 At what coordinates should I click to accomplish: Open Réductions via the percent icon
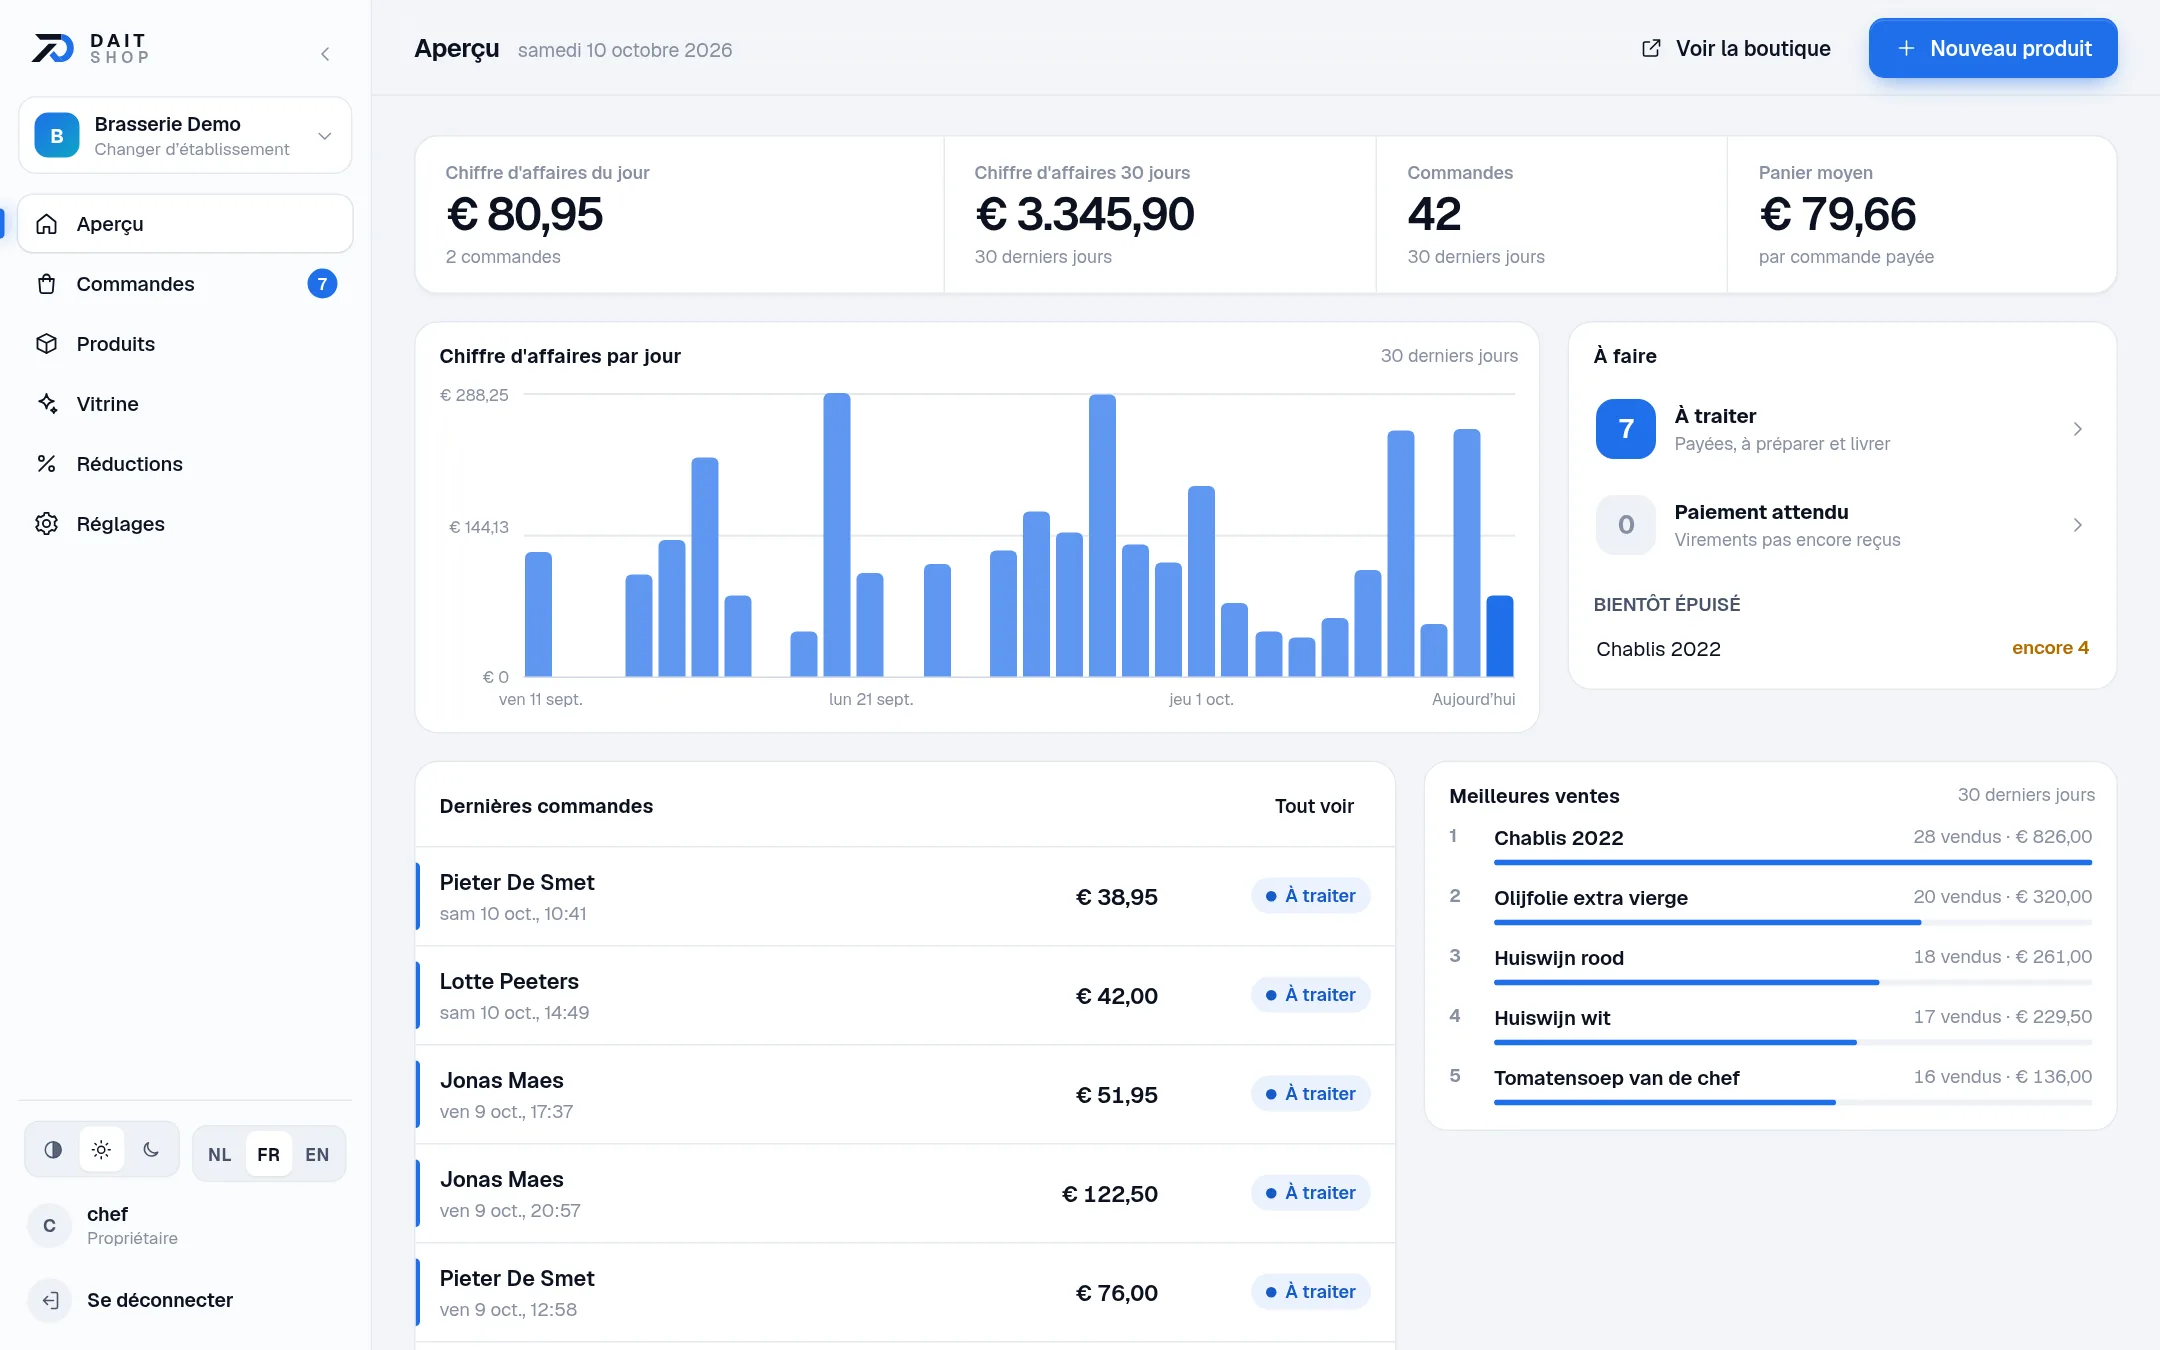46,464
